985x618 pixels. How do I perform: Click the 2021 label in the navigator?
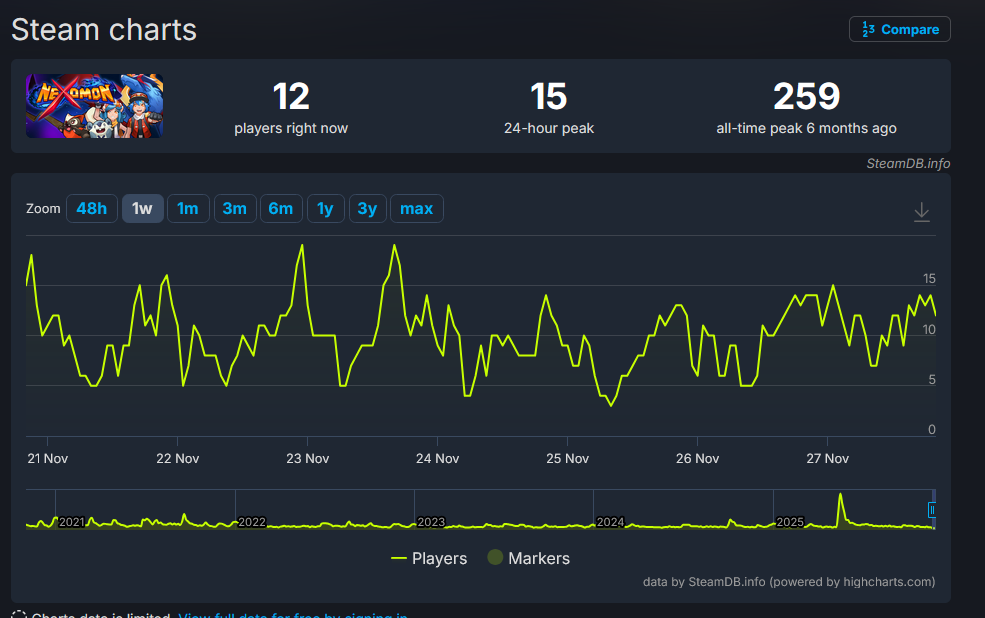[x=72, y=522]
